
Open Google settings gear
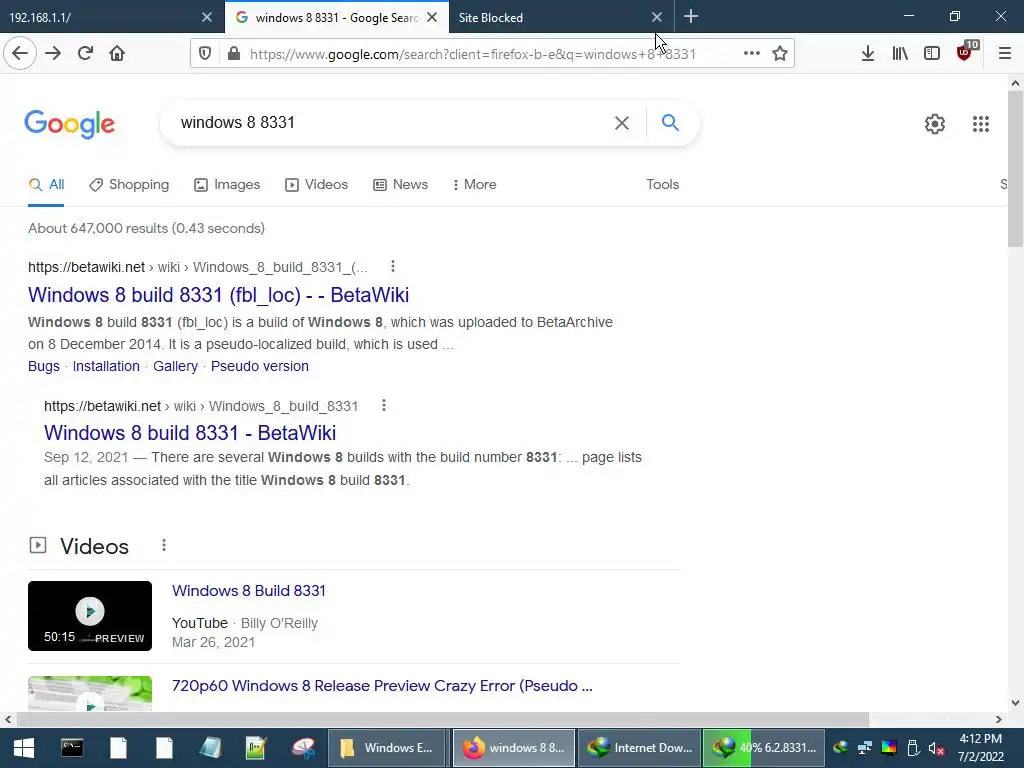point(935,123)
